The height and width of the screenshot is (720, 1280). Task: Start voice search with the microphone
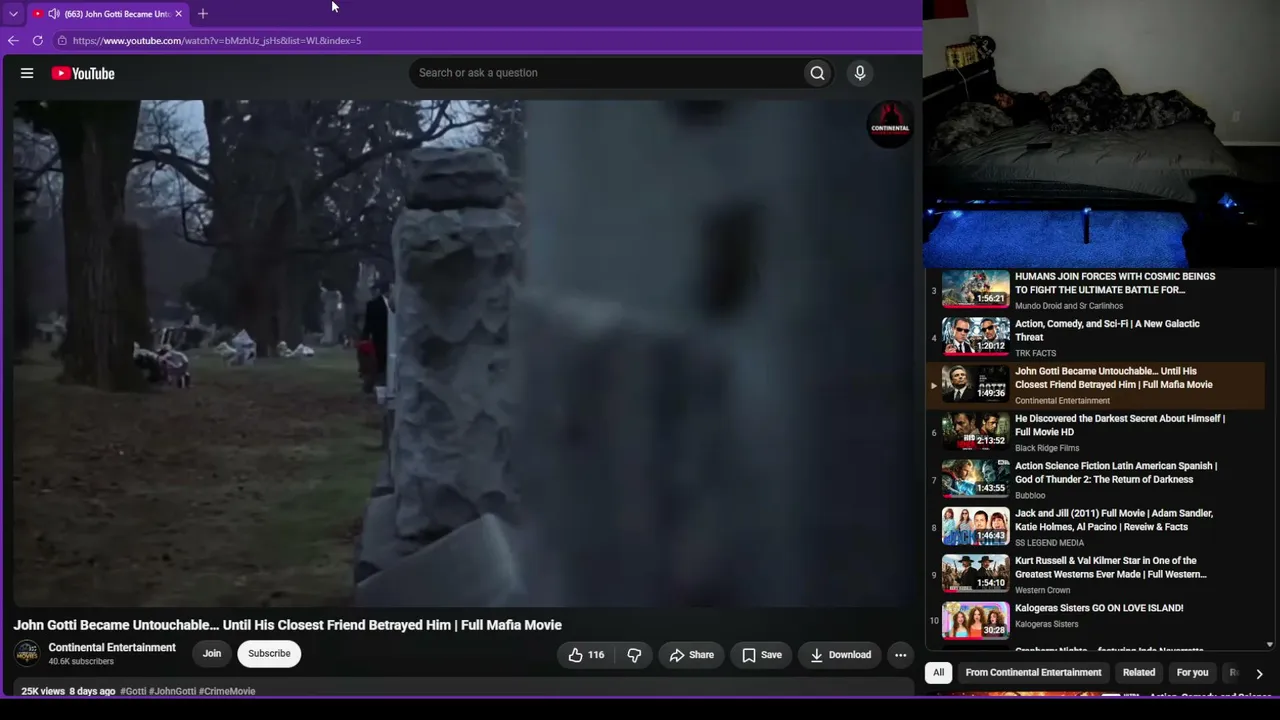pos(860,73)
